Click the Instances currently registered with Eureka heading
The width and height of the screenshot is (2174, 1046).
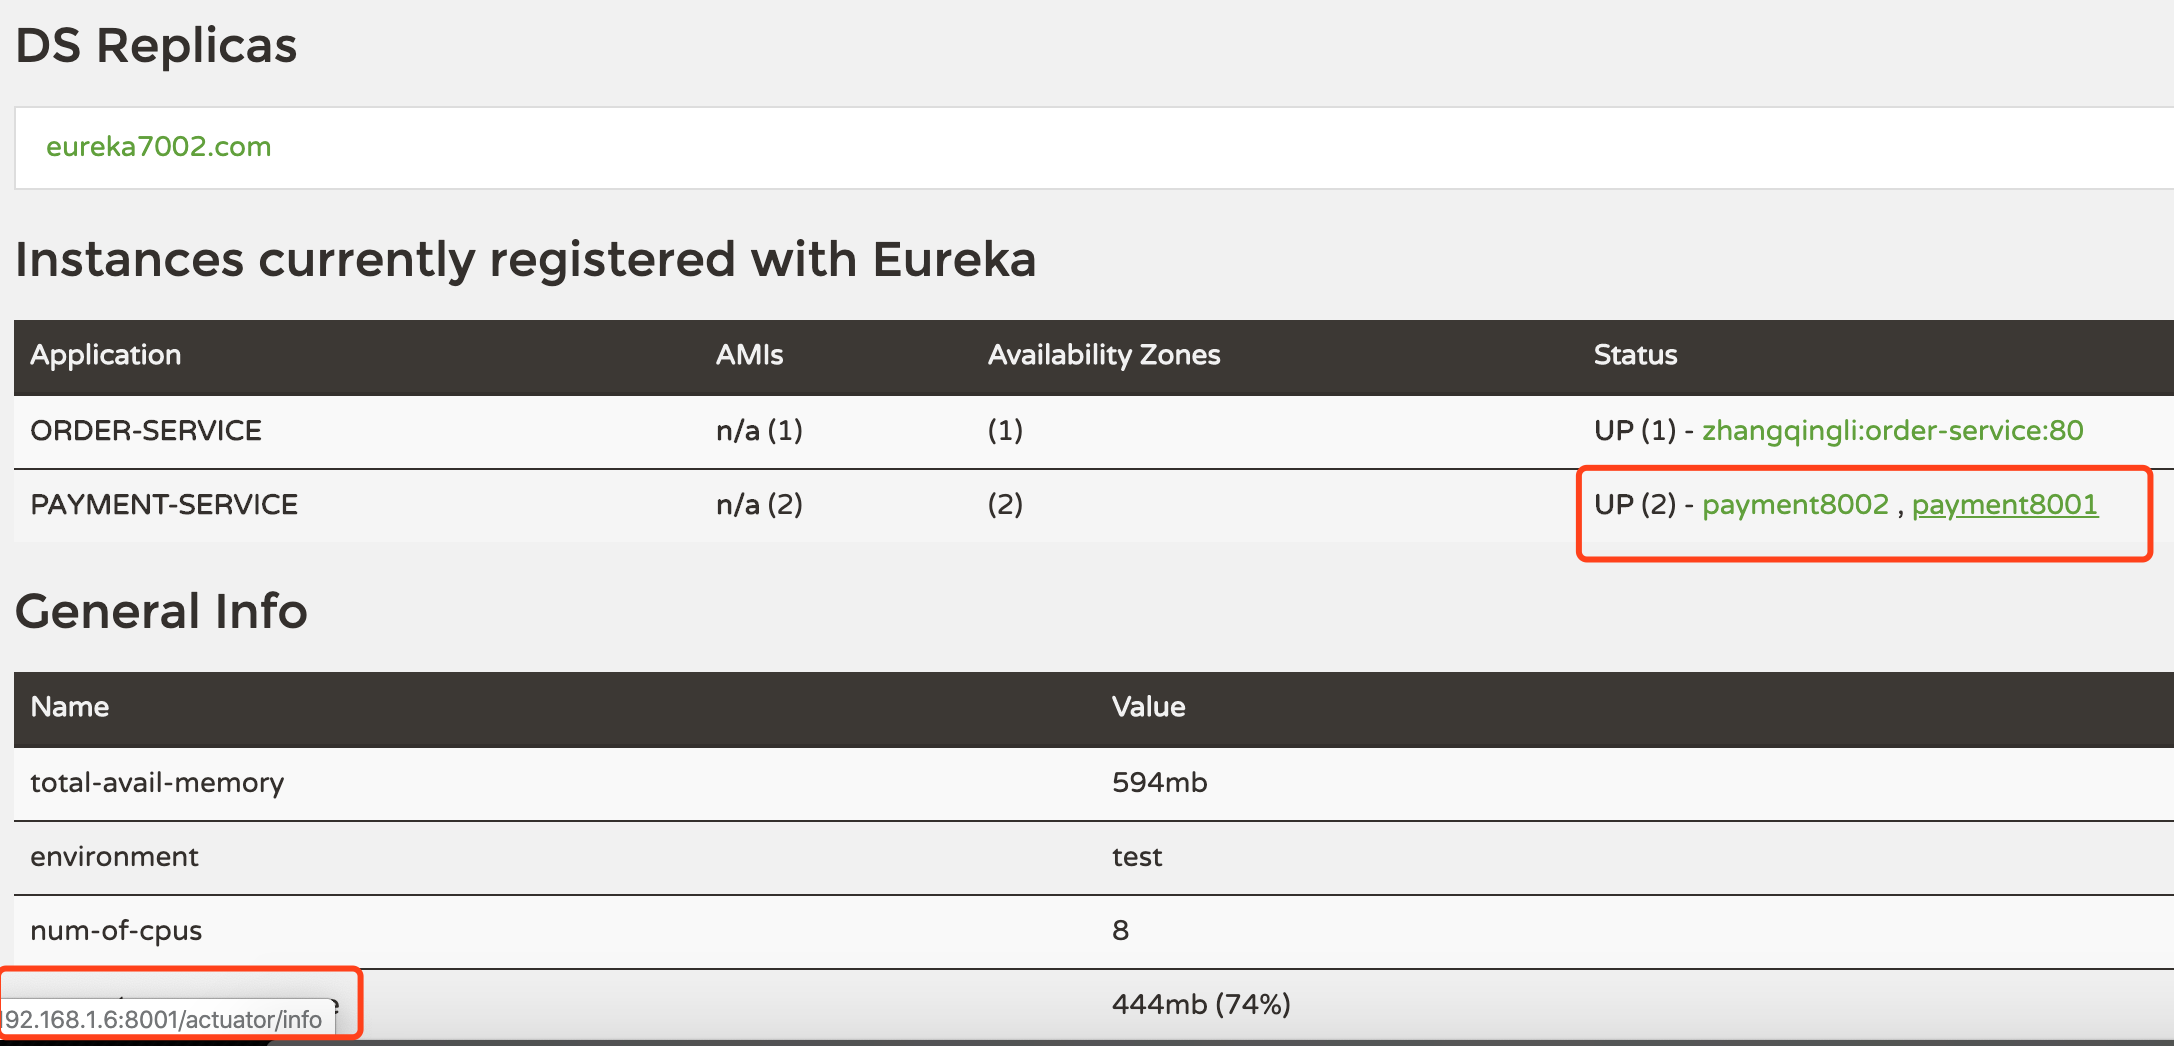pos(525,259)
